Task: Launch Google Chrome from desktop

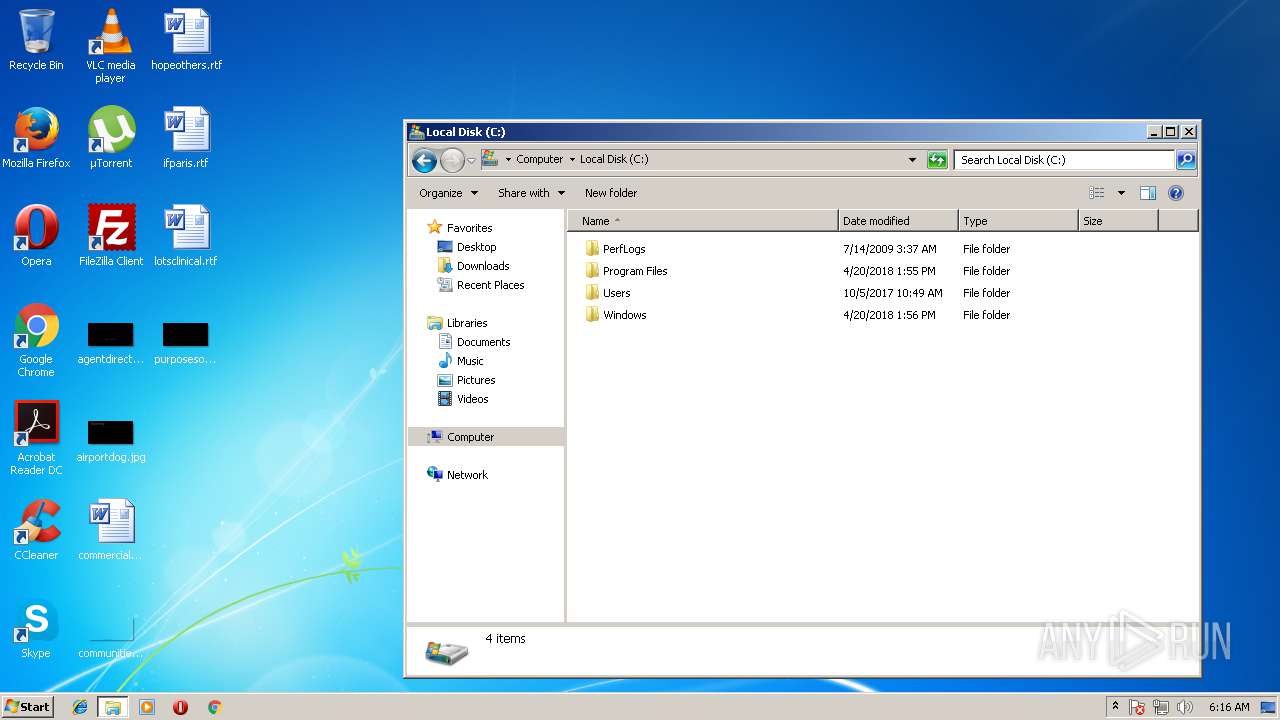Action: click(36, 340)
